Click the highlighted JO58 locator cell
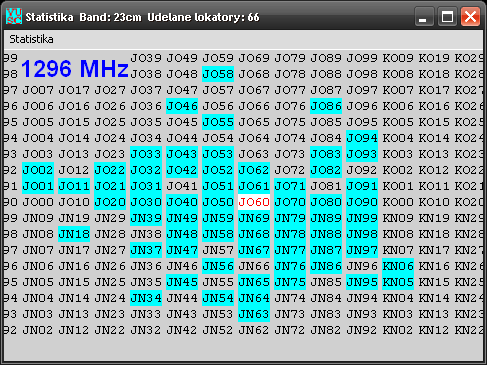 coord(218,74)
